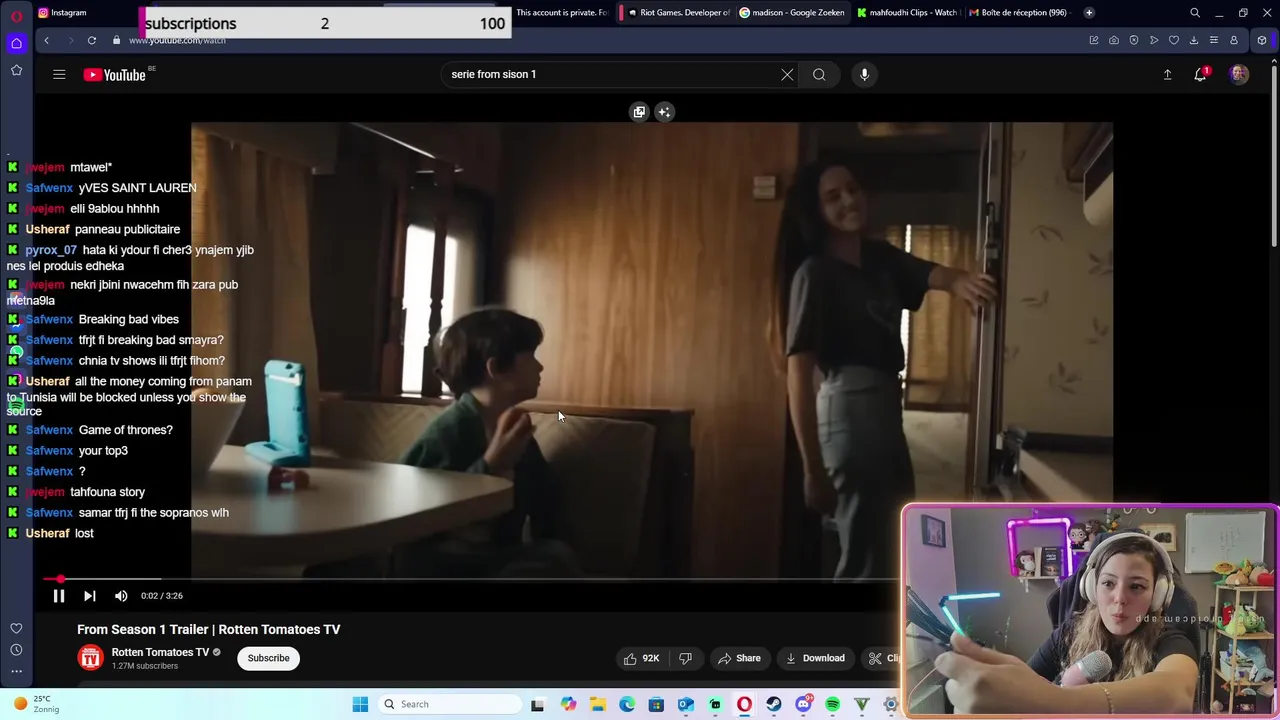Viewport: 1280px width, 720px height.
Task: Subscribe to Rotten Tomatoes TV
Action: coord(268,658)
